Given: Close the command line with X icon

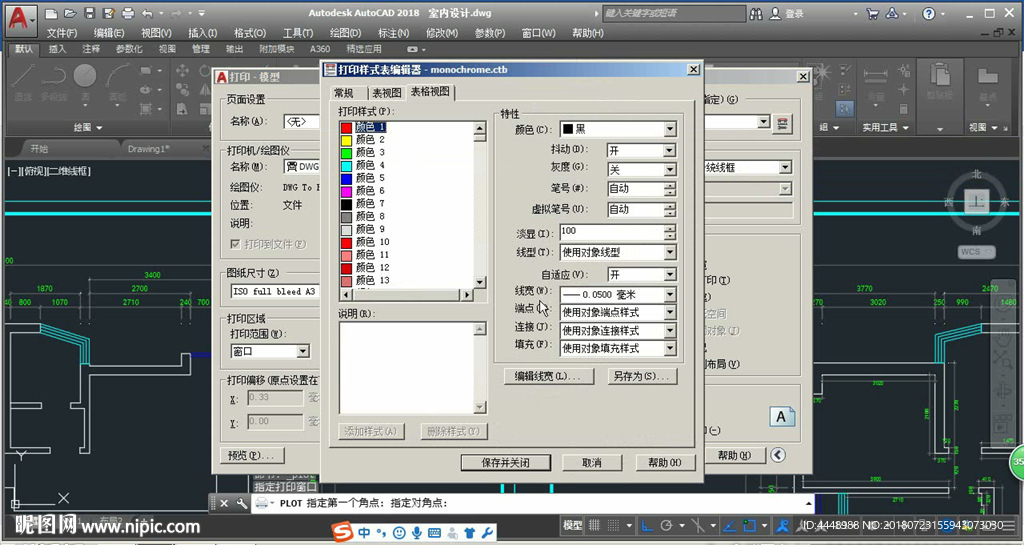Looking at the screenshot, I should click(224, 503).
